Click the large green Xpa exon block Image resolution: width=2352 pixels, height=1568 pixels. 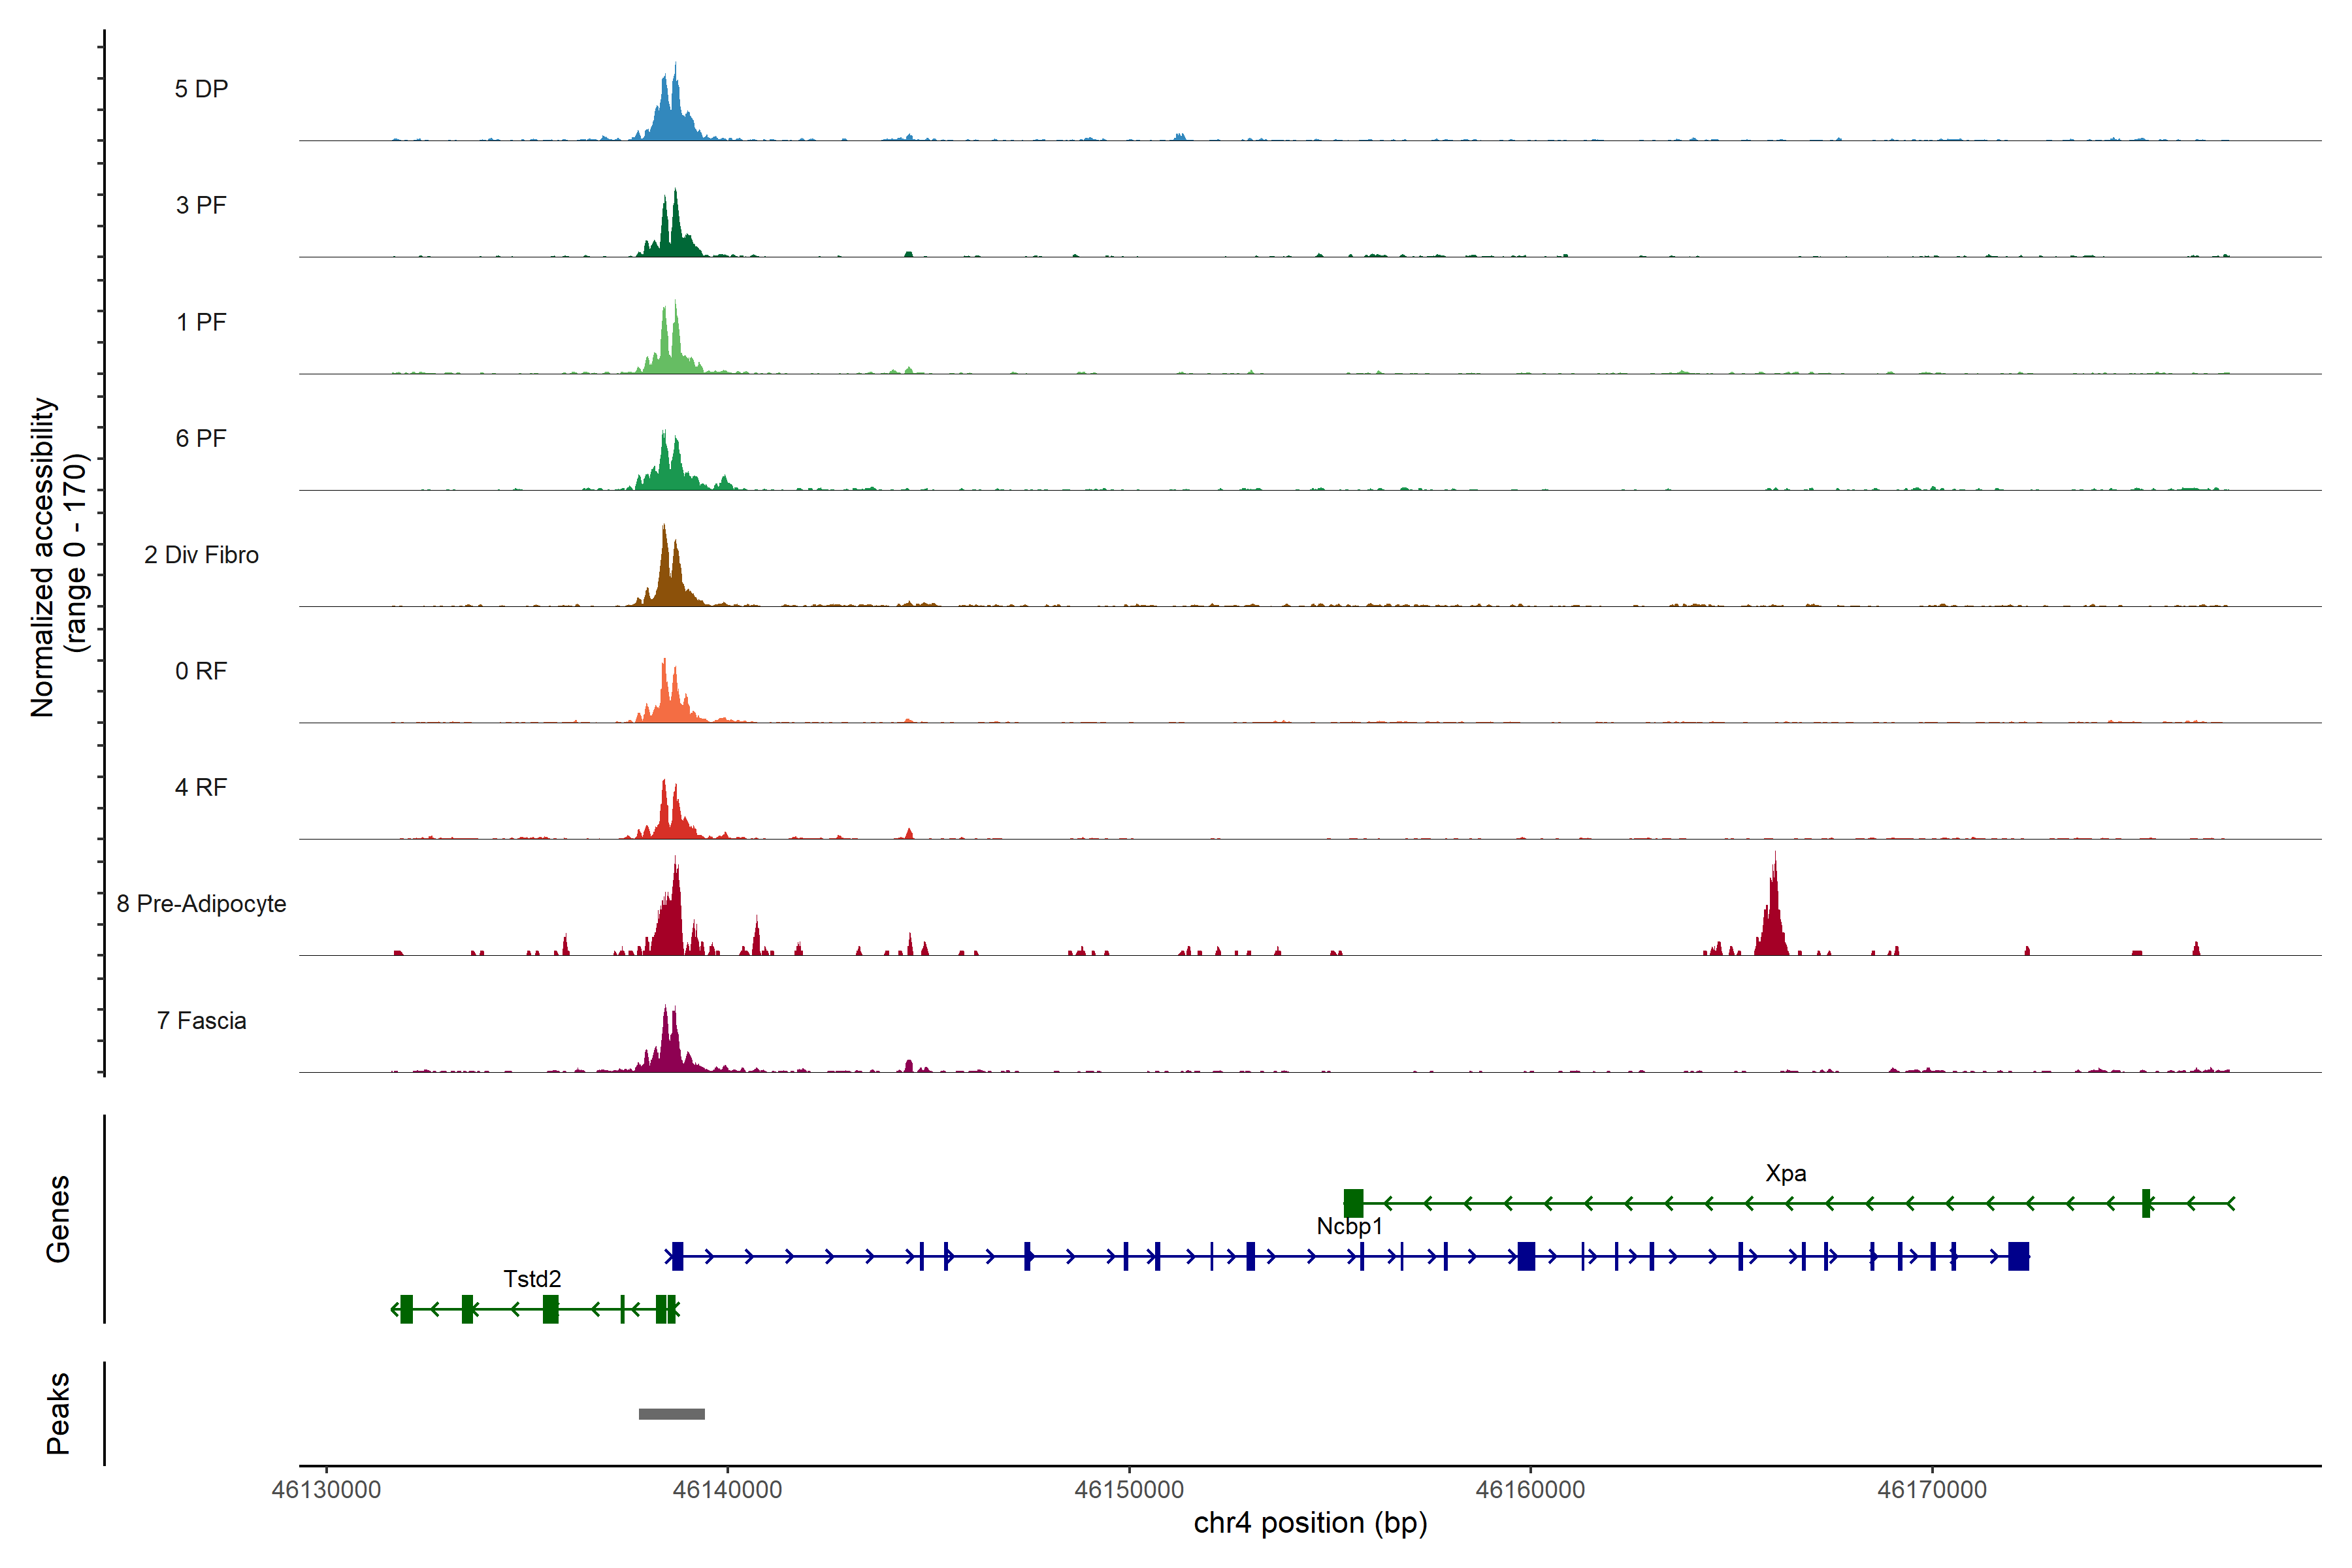click(1353, 1203)
